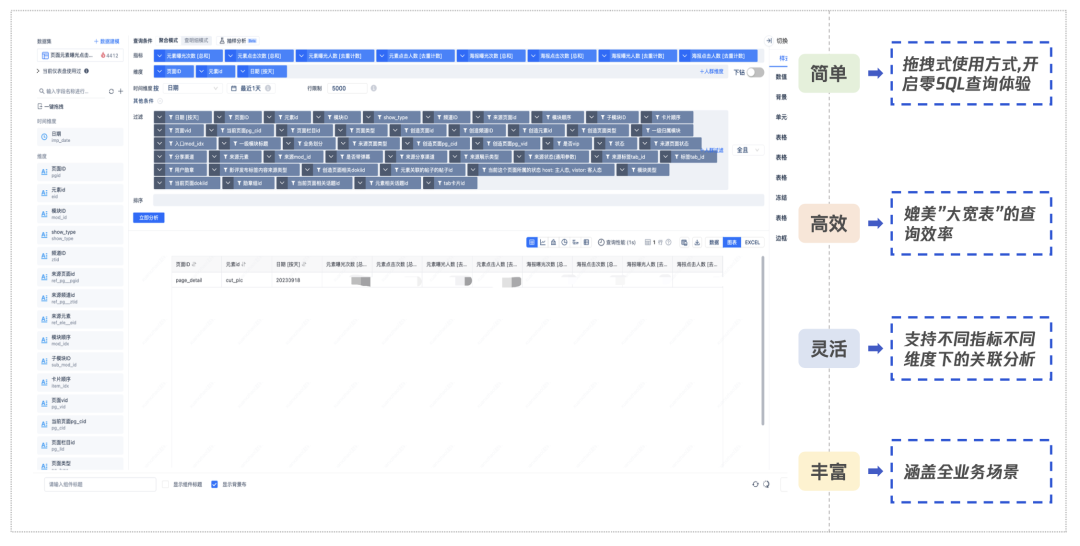Select the pie chart icon
The width and height of the screenshot is (1080, 546).
pyautogui.click(x=564, y=242)
